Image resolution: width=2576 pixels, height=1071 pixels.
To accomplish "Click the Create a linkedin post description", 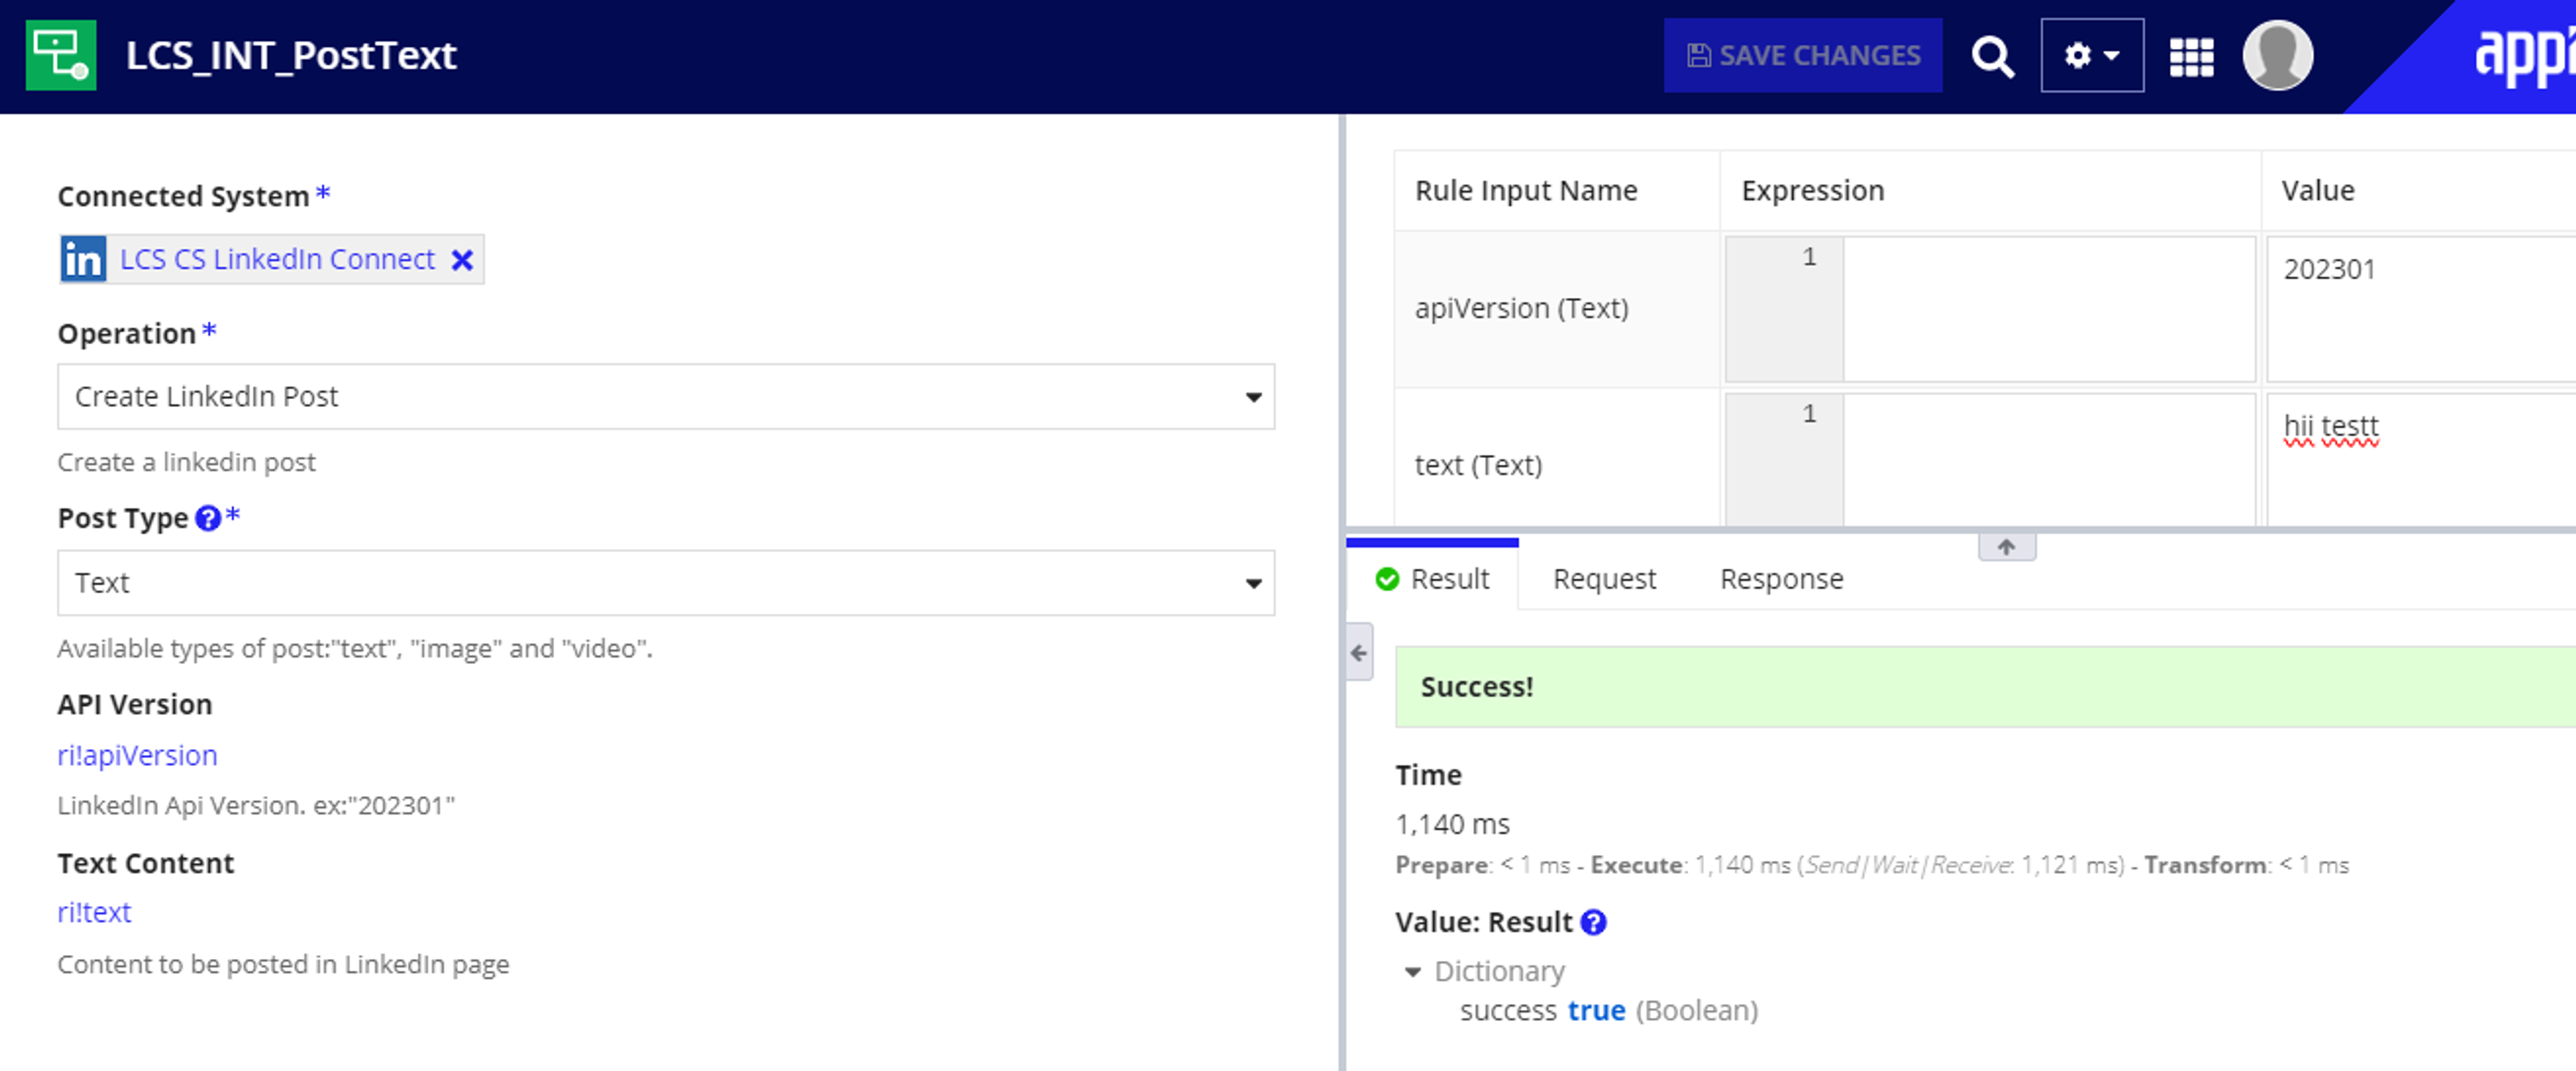I will (x=186, y=462).
